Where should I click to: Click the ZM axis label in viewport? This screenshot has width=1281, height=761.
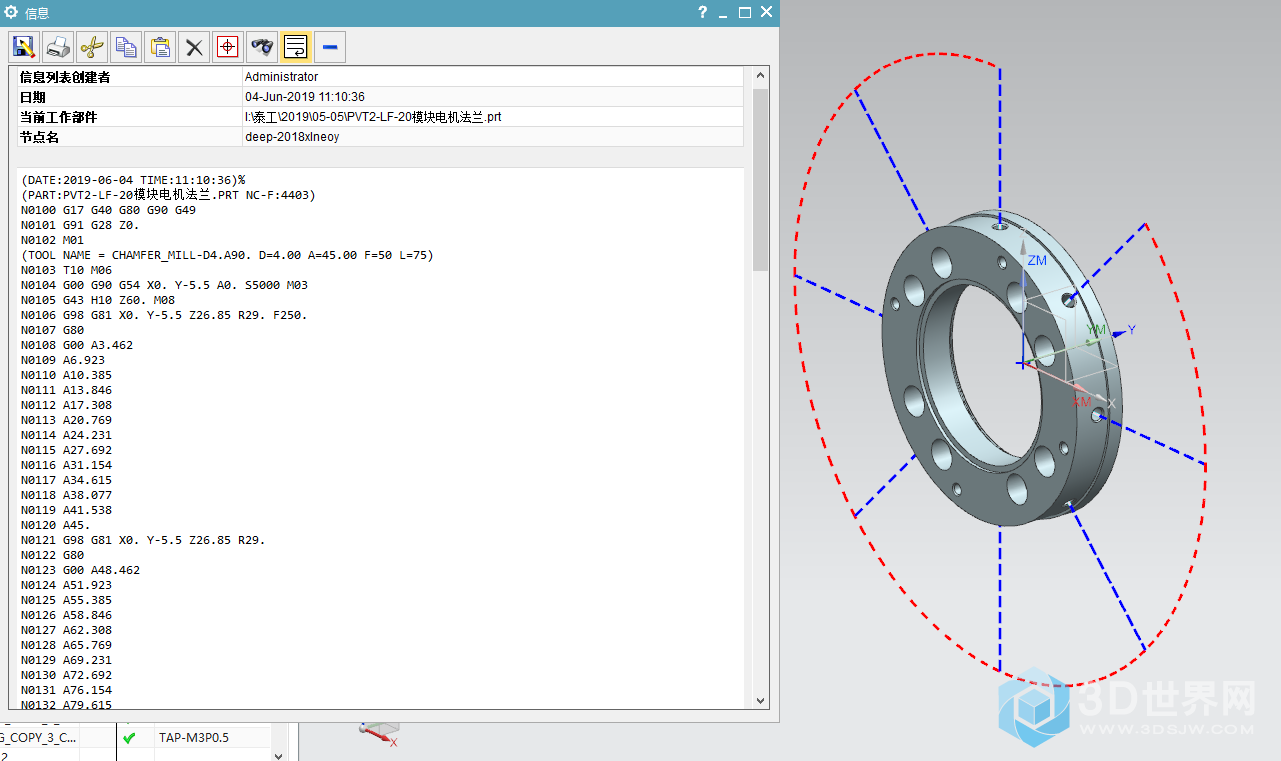(1038, 260)
